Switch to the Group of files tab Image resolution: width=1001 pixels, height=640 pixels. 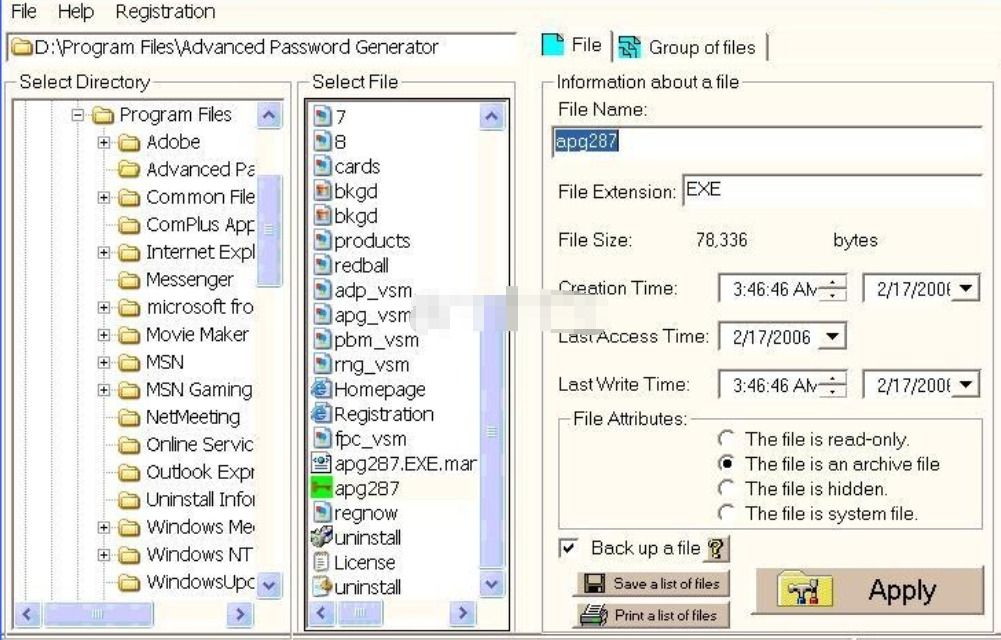tap(689, 47)
